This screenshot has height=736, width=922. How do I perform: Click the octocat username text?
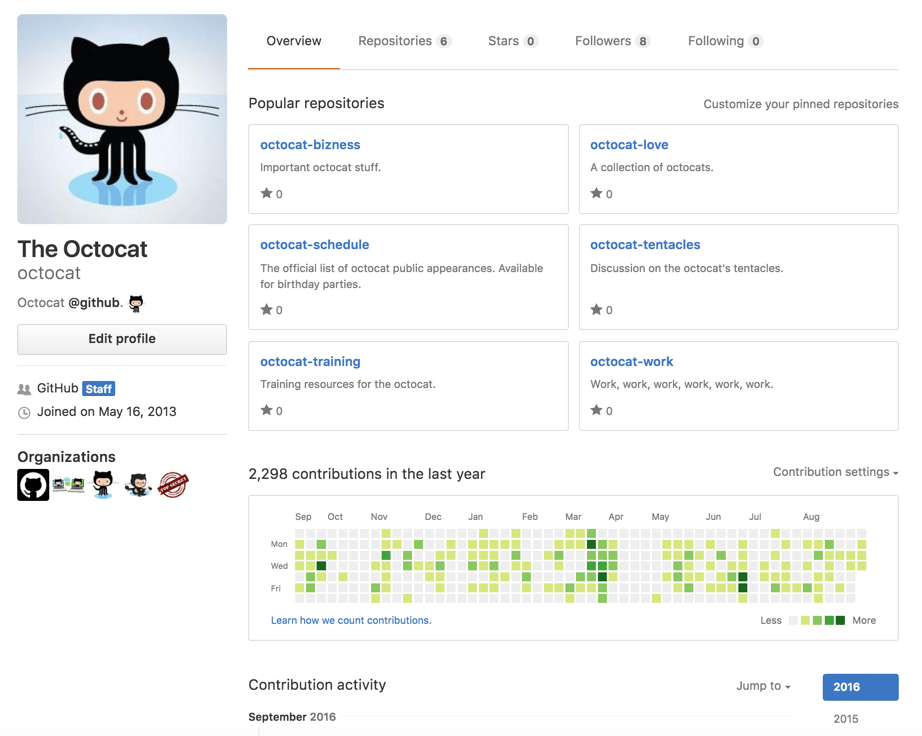pos(49,273)
